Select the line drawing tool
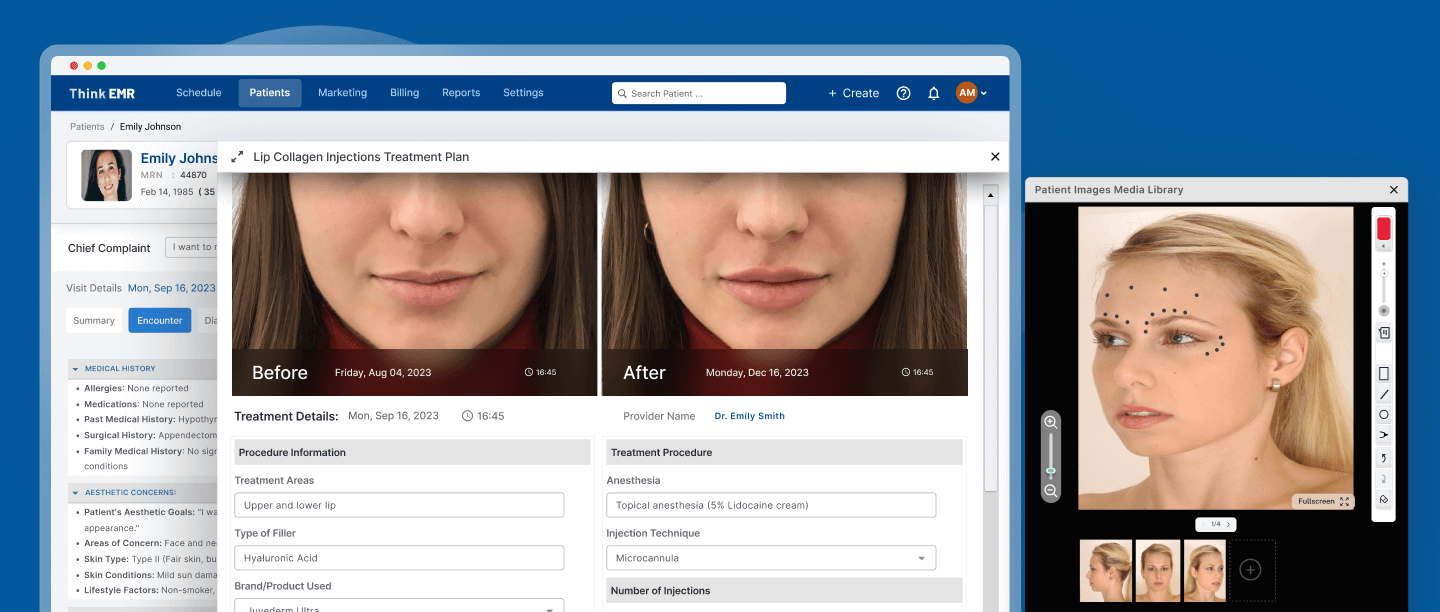 [1384, 395]
